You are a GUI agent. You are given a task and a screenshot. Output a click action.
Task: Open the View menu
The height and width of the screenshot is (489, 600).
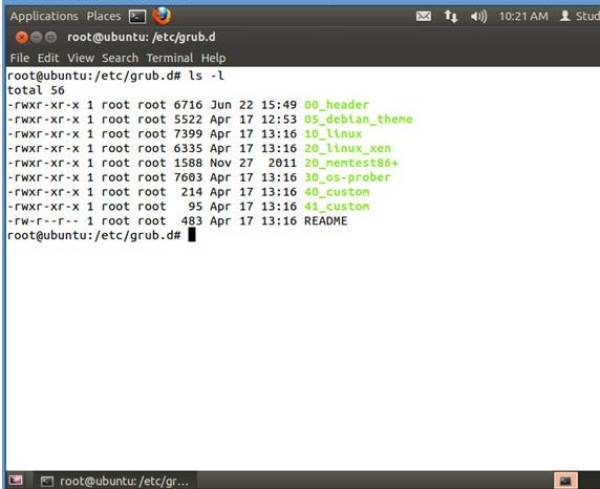click(79, 58)
